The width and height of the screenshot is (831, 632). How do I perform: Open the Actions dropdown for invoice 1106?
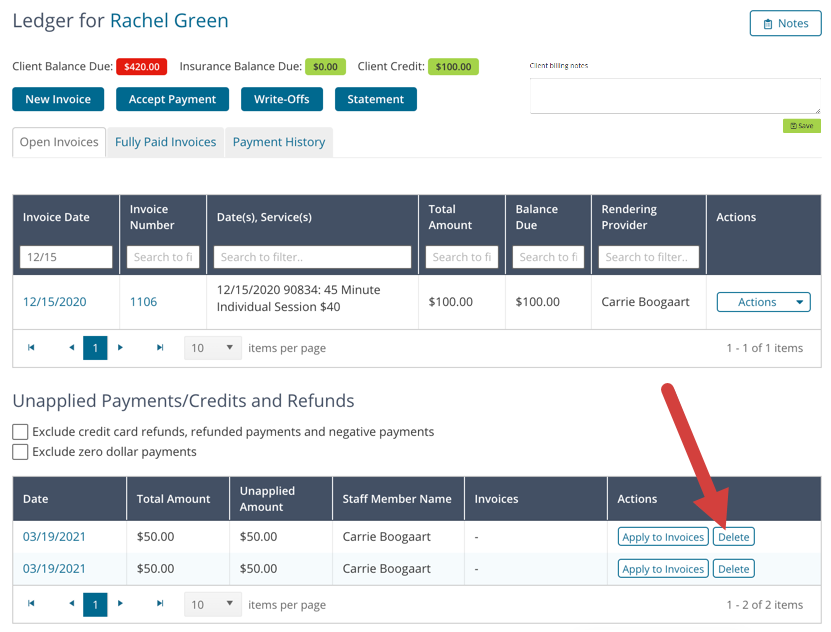763,301
